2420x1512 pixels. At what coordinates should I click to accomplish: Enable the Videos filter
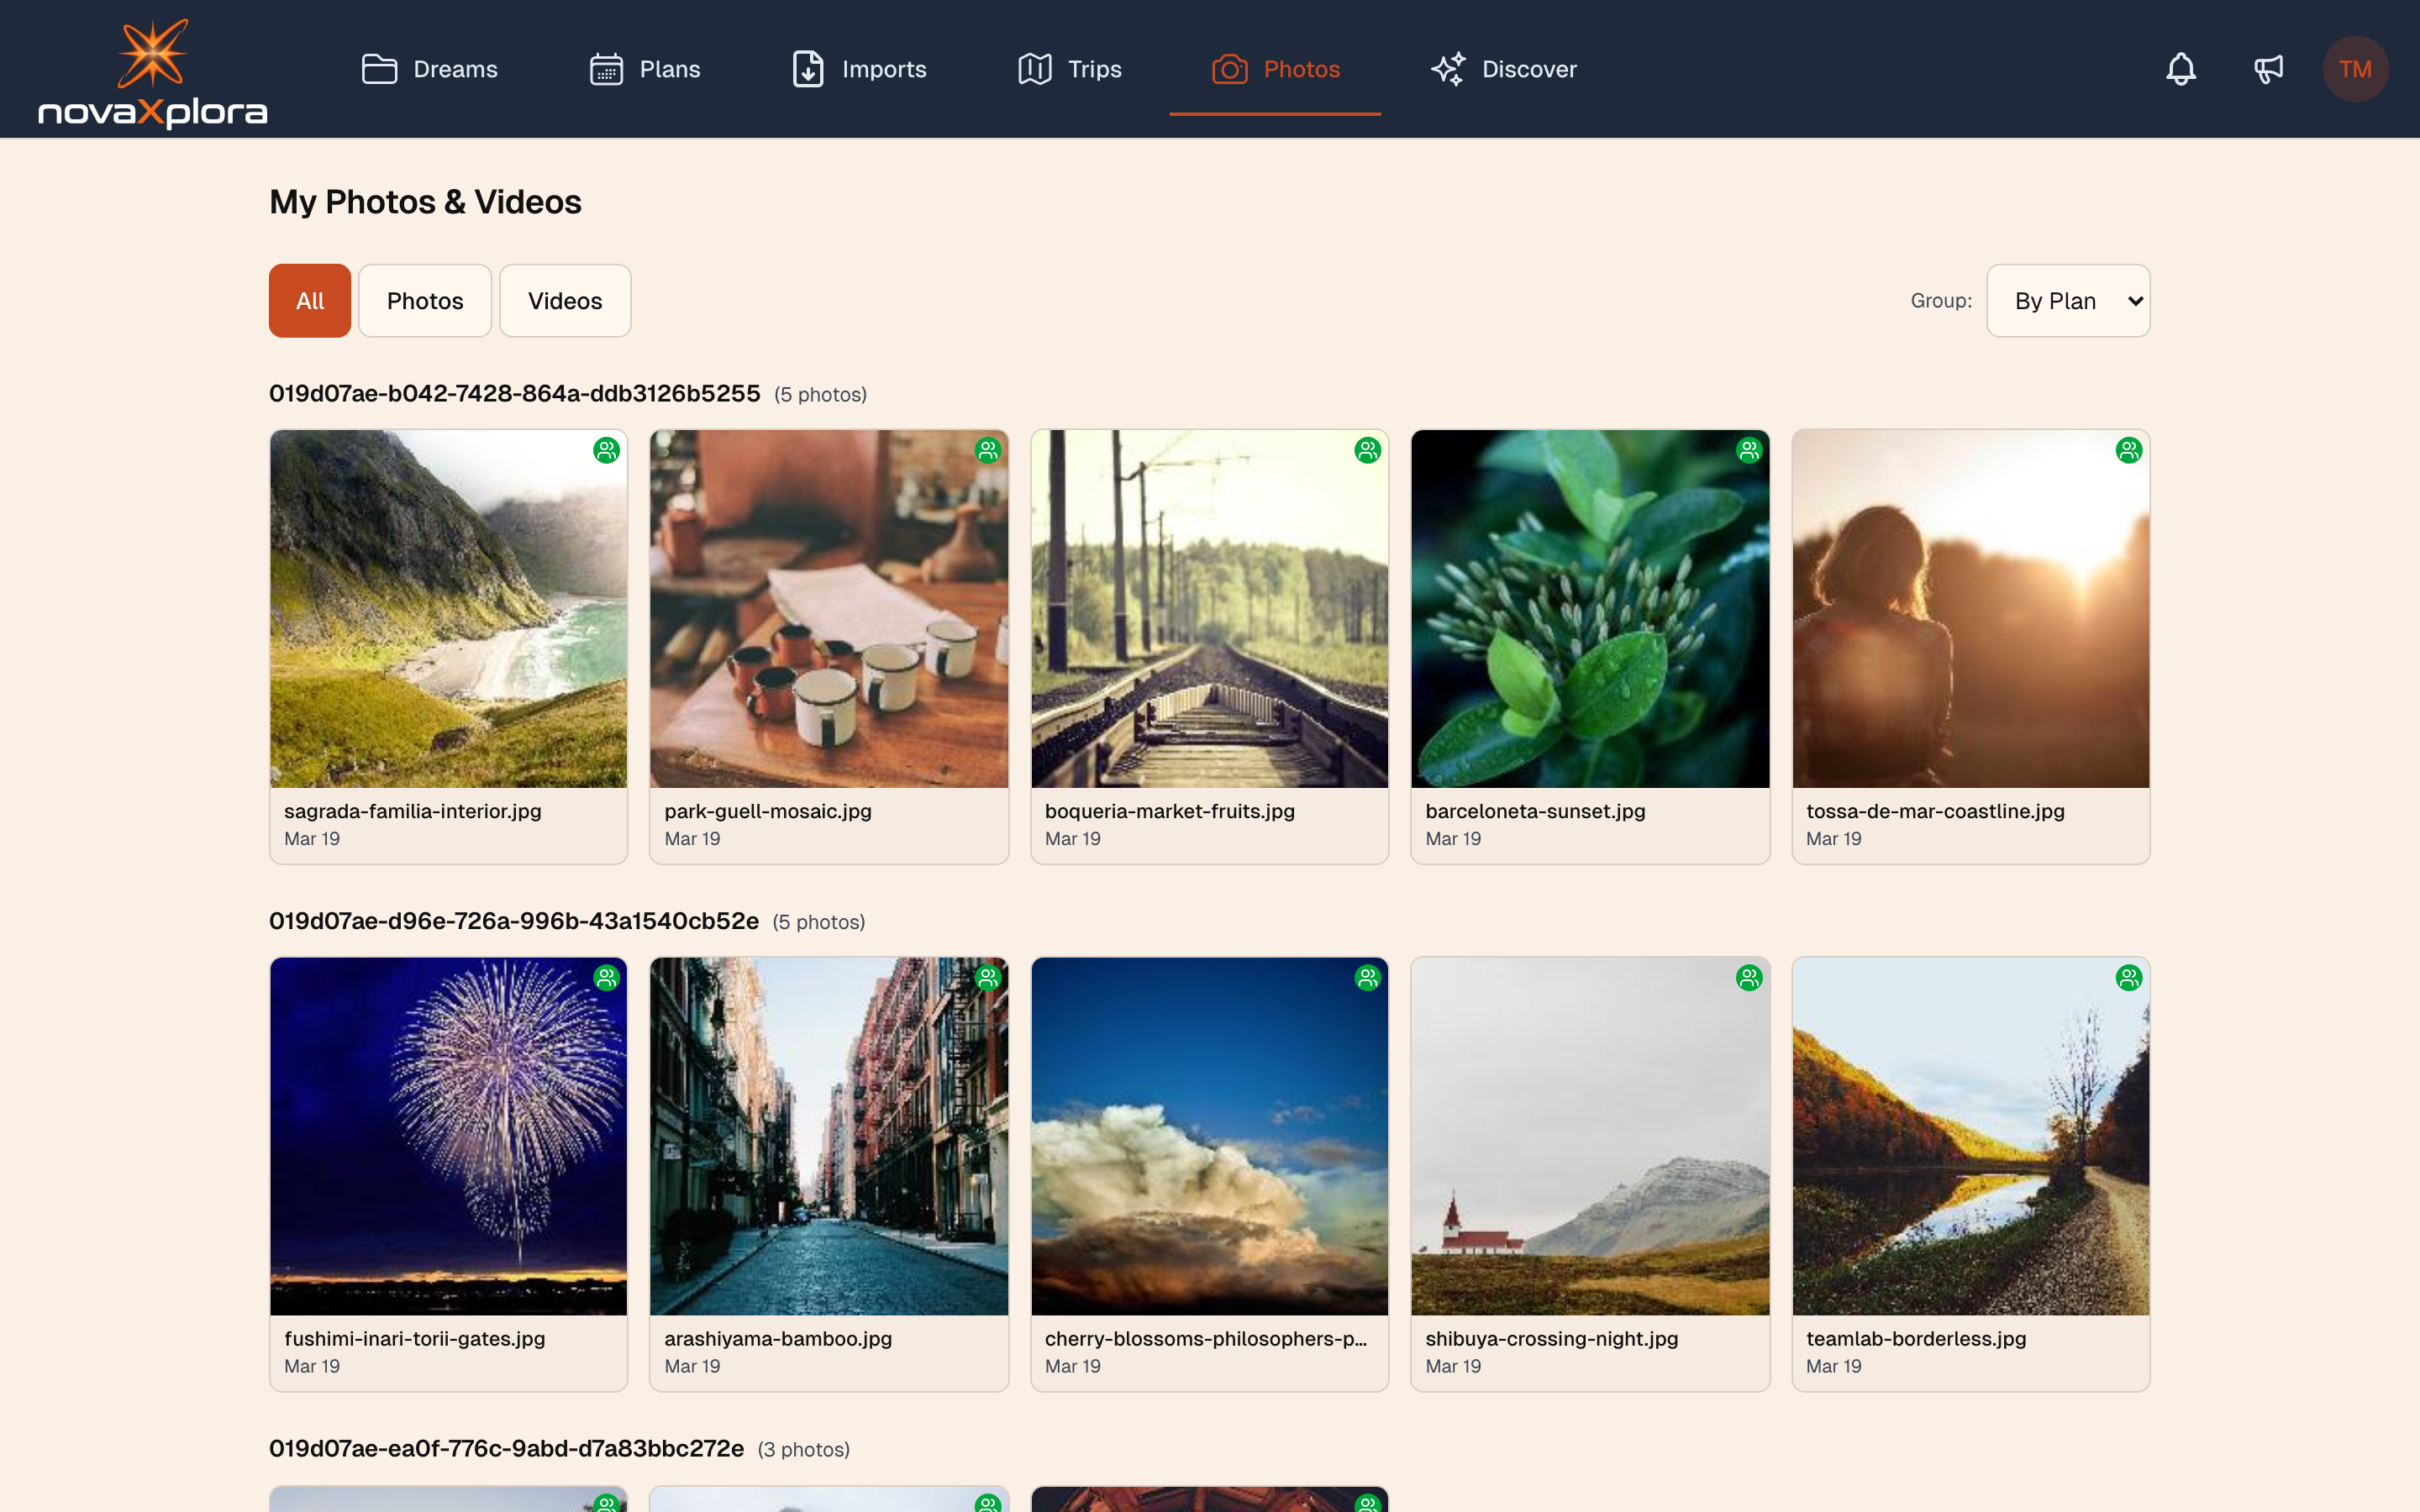pos(564,300)
